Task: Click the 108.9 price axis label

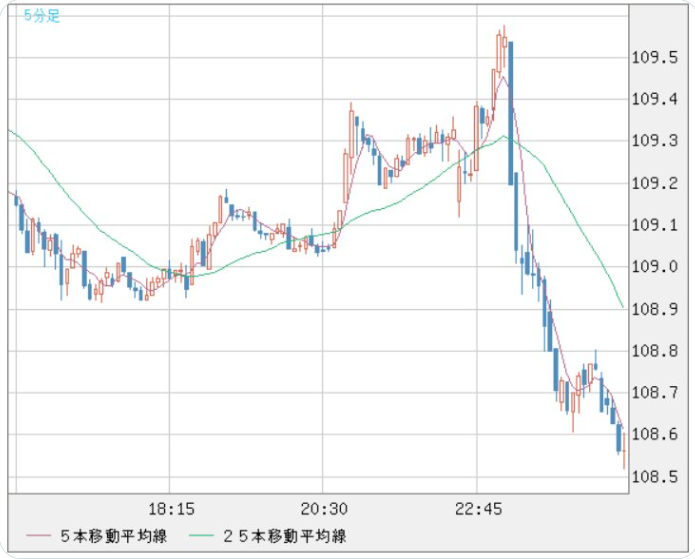Action: (x=657, y=309)
